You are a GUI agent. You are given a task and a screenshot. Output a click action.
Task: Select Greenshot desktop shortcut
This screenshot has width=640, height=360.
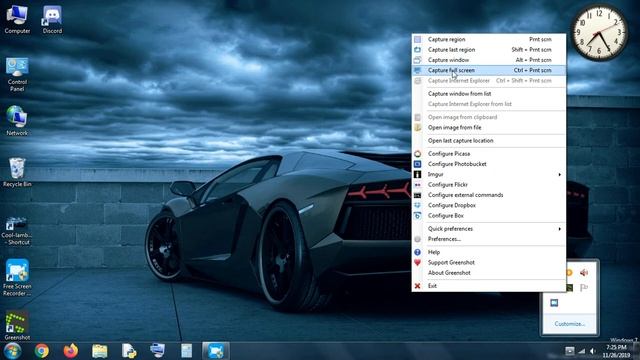(x=17, y=325)
